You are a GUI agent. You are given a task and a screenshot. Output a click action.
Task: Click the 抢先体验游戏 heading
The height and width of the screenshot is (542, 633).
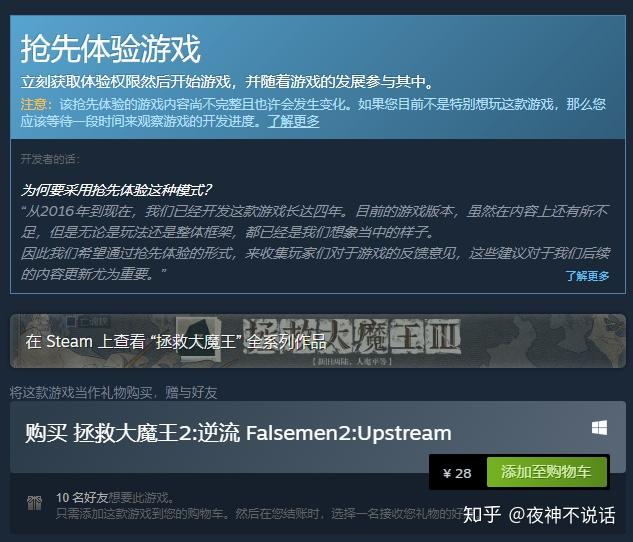(111, 49)
